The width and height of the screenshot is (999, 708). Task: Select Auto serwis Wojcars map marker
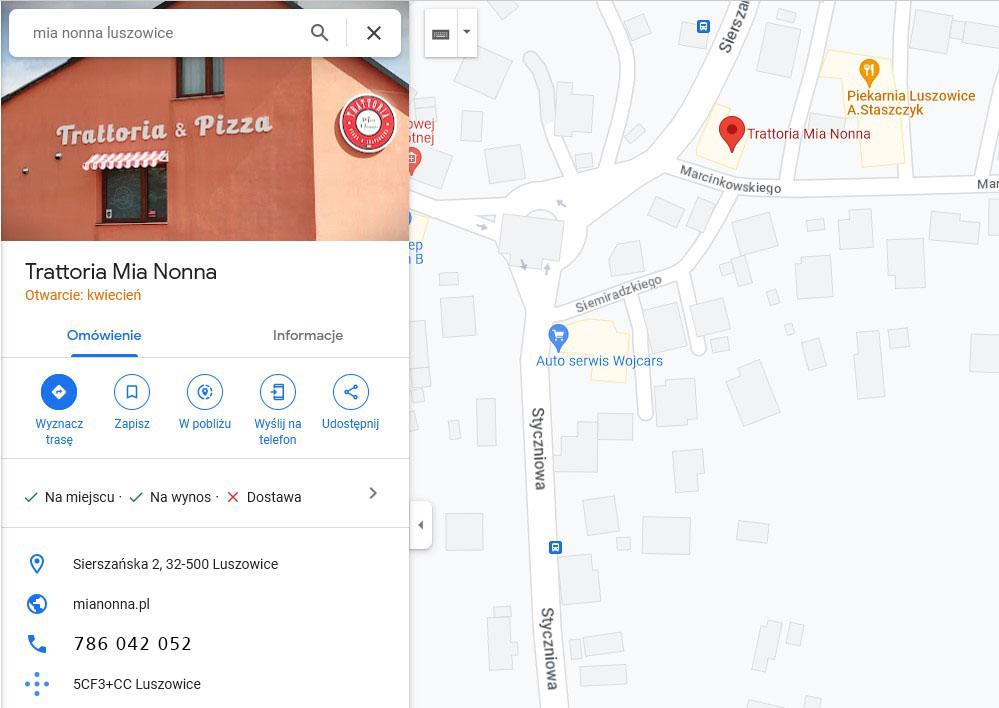pyautogui.click(x=558, y=338)
